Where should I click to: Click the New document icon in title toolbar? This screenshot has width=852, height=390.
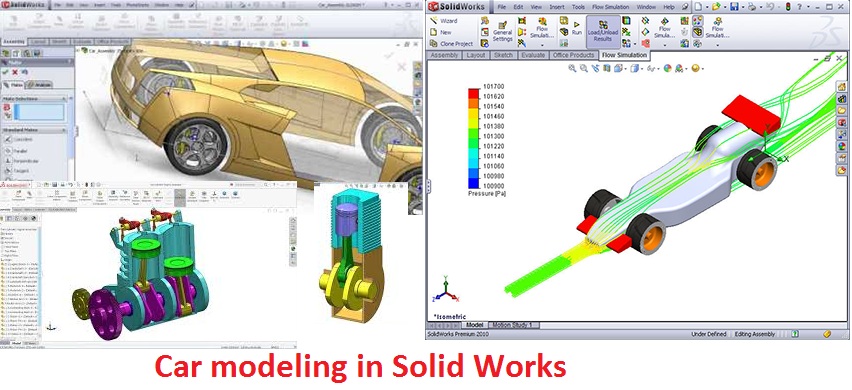coord(698,7)
